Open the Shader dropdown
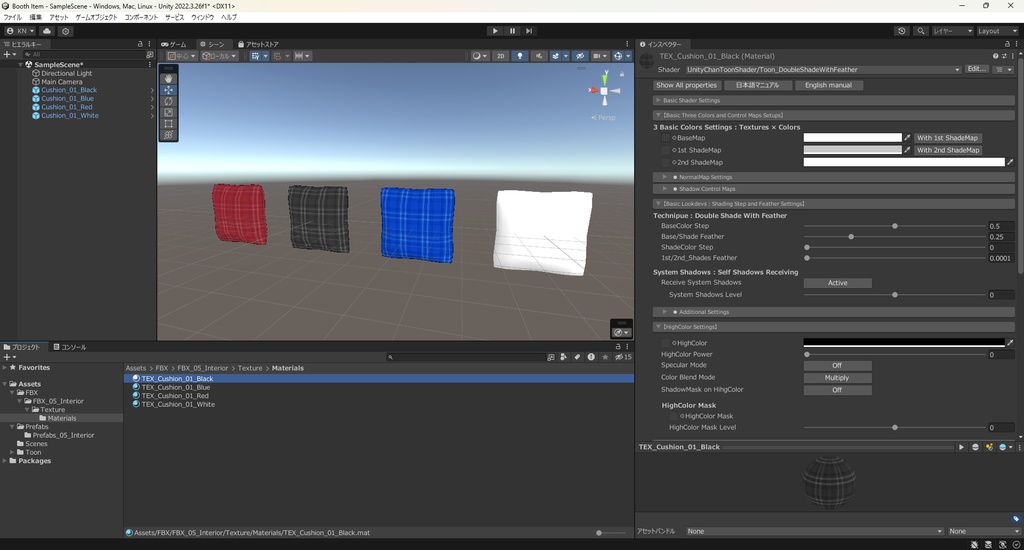Screen dimensions: 1024x550 click(823, 69)
